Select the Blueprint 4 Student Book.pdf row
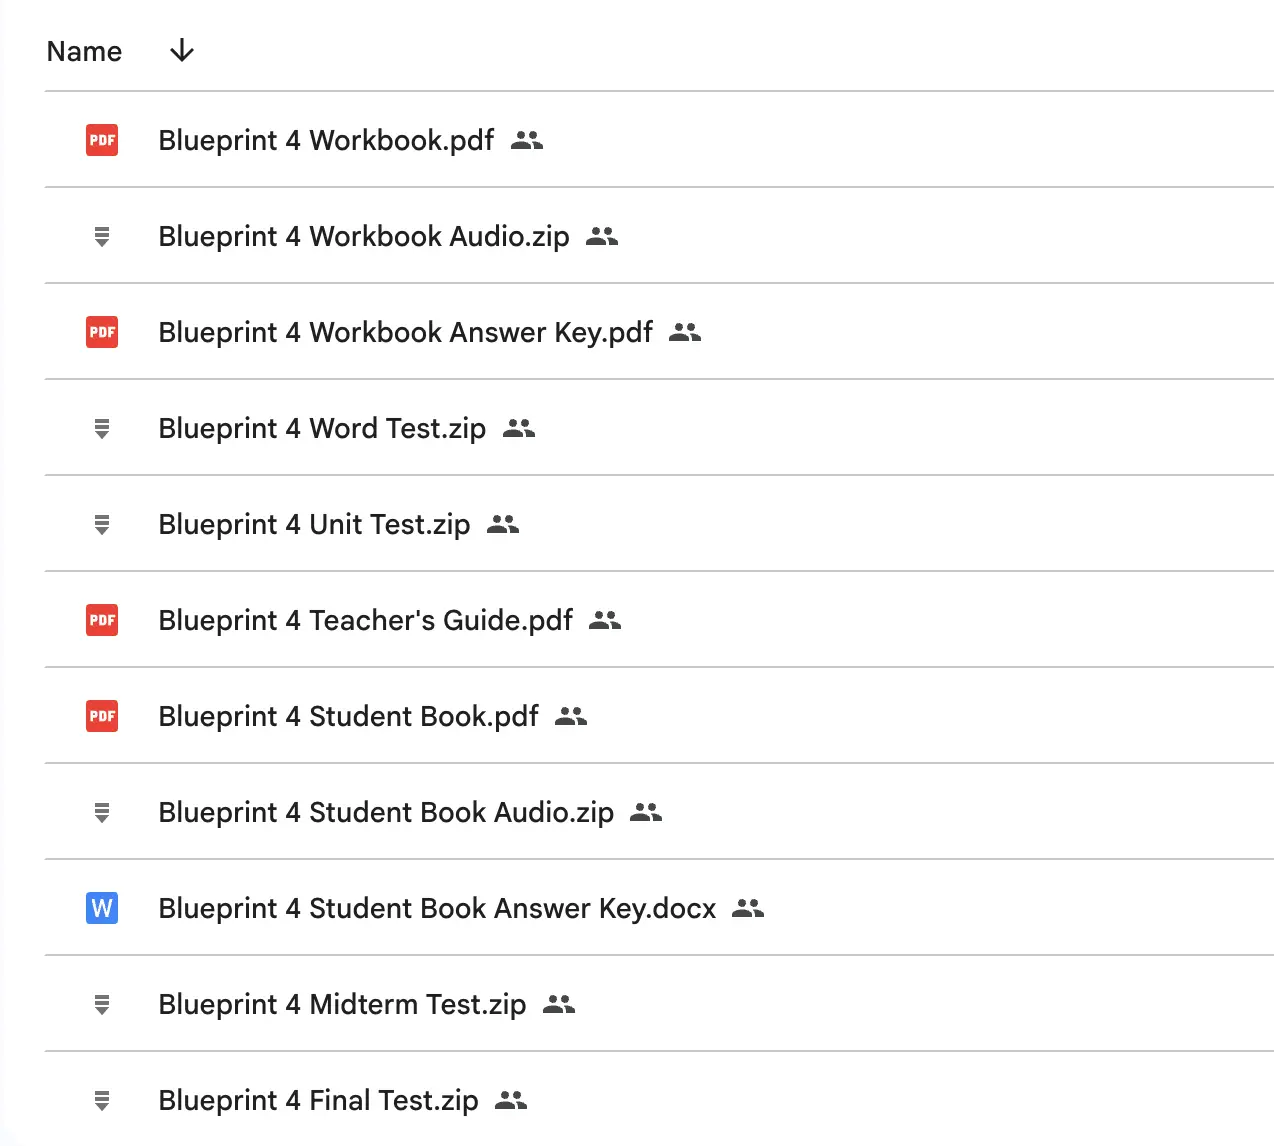 click(349, 716)
